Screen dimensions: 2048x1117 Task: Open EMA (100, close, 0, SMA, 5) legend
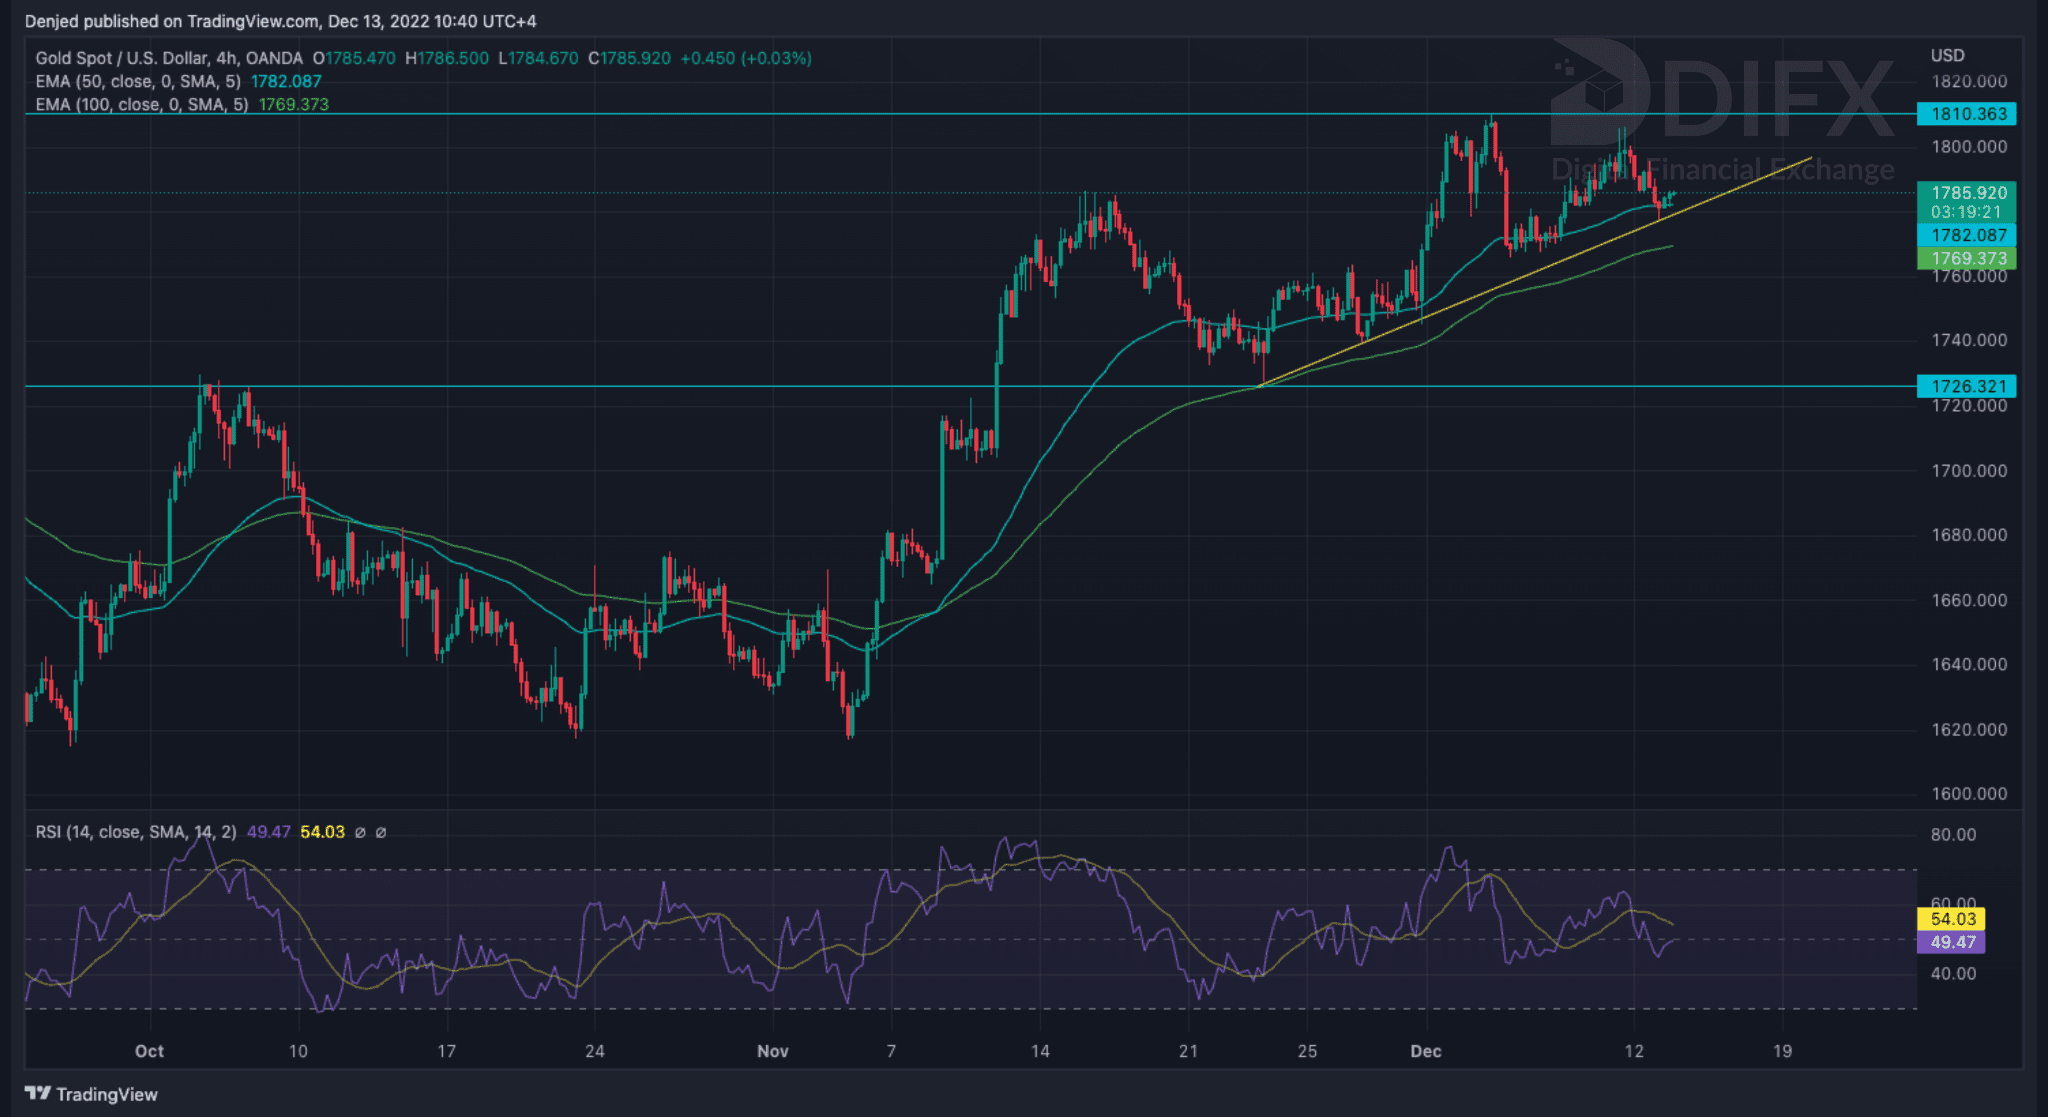142,104
